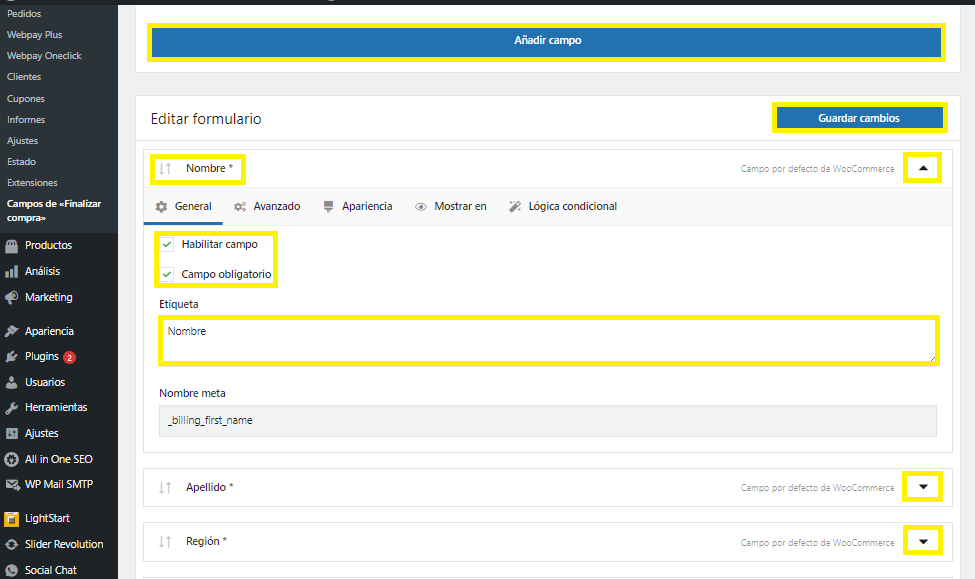
Task: Open Análisis via its bar-chart icon
Action: tap(12, 272)
